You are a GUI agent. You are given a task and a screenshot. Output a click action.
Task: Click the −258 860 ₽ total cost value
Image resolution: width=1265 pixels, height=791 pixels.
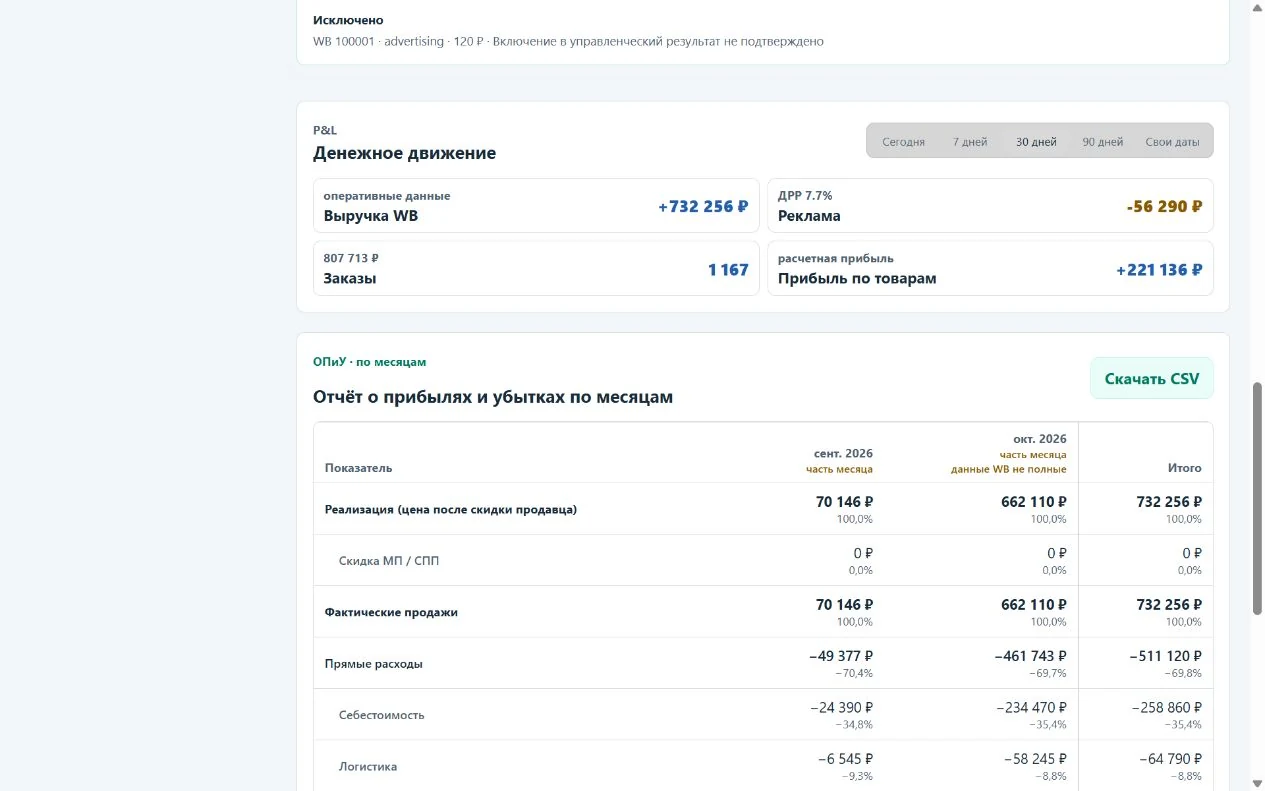click(1167, 707)
